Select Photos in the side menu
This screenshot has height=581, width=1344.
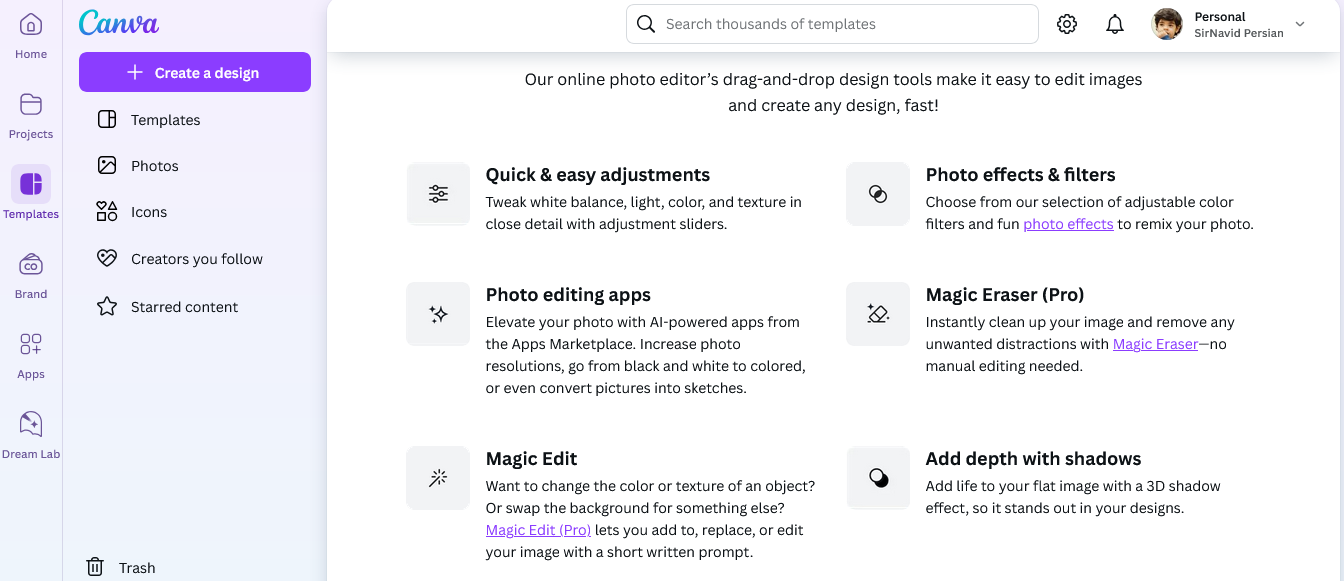click(154, 166)
